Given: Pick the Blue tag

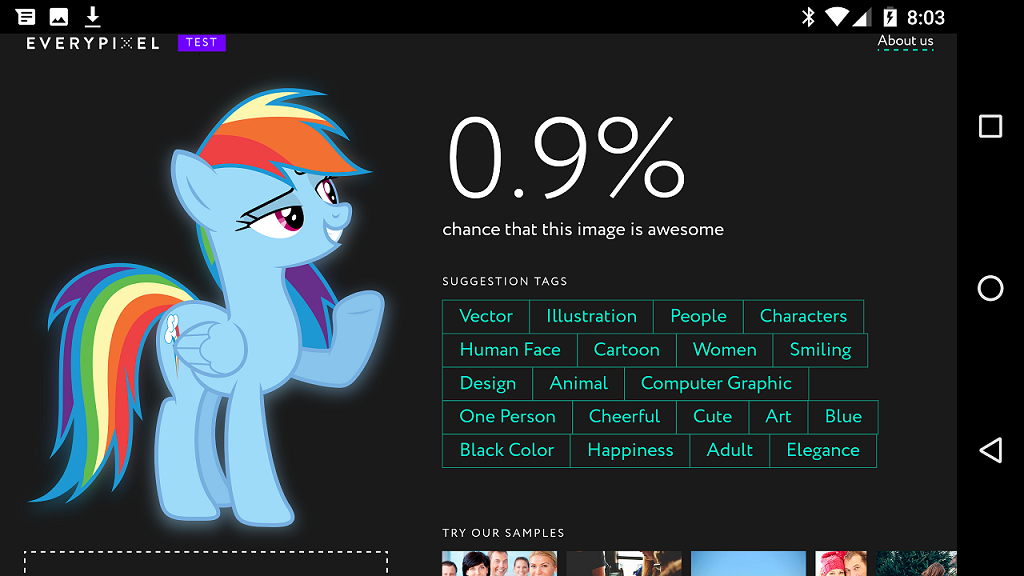Looking at the screenshot, I should (x=843, y=417).
